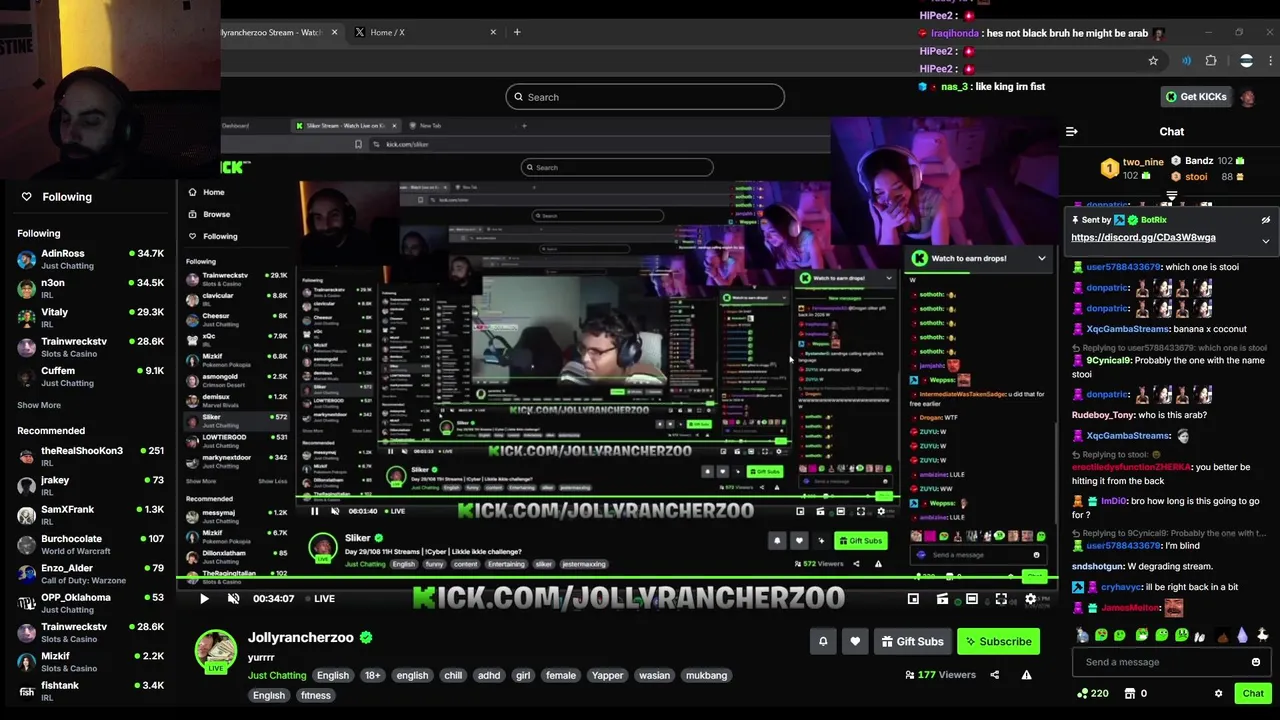Open the browser profile icon
1280x720 pixels.
point(1246,61)
